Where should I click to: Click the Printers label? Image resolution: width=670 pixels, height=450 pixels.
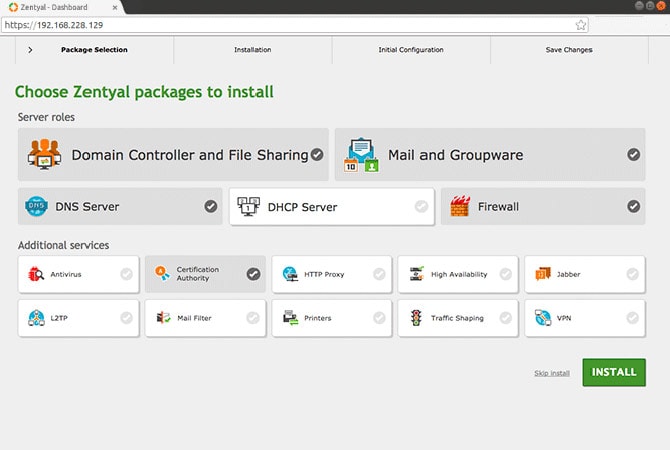click(317, 318)
